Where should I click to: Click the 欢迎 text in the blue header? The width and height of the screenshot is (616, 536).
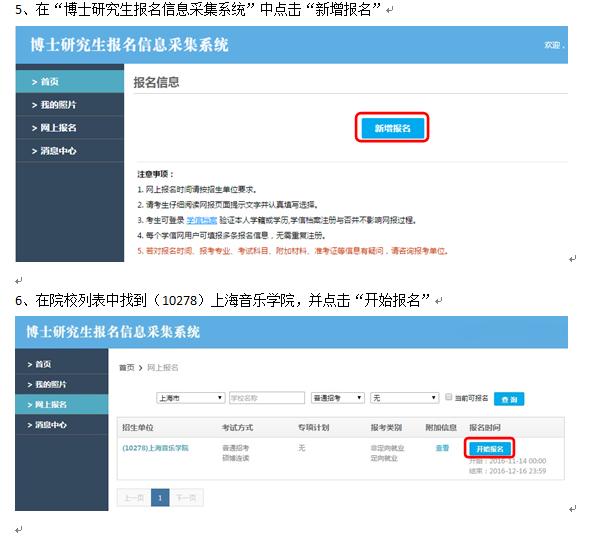pyautogui.click(x=554, y=45)
